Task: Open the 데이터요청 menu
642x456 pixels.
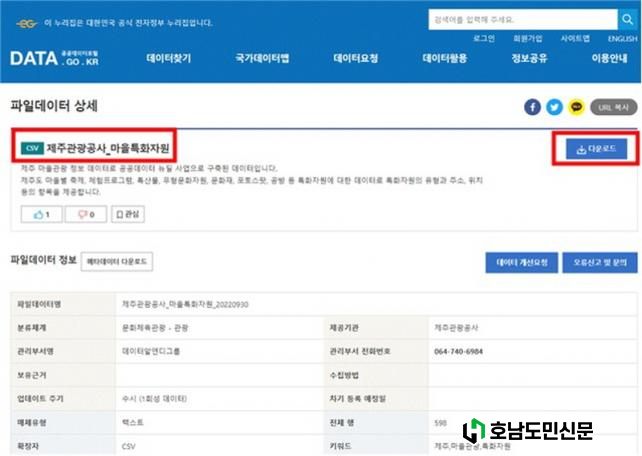Action: click(x=355, y=58)
